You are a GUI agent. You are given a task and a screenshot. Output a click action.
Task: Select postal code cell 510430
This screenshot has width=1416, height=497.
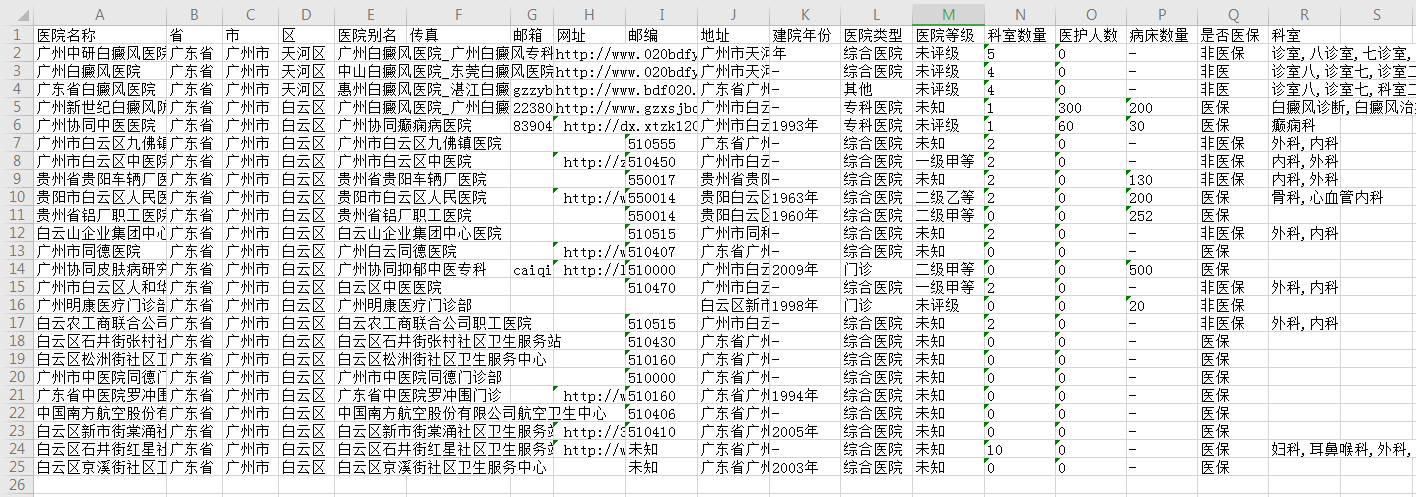coord(661,341)
